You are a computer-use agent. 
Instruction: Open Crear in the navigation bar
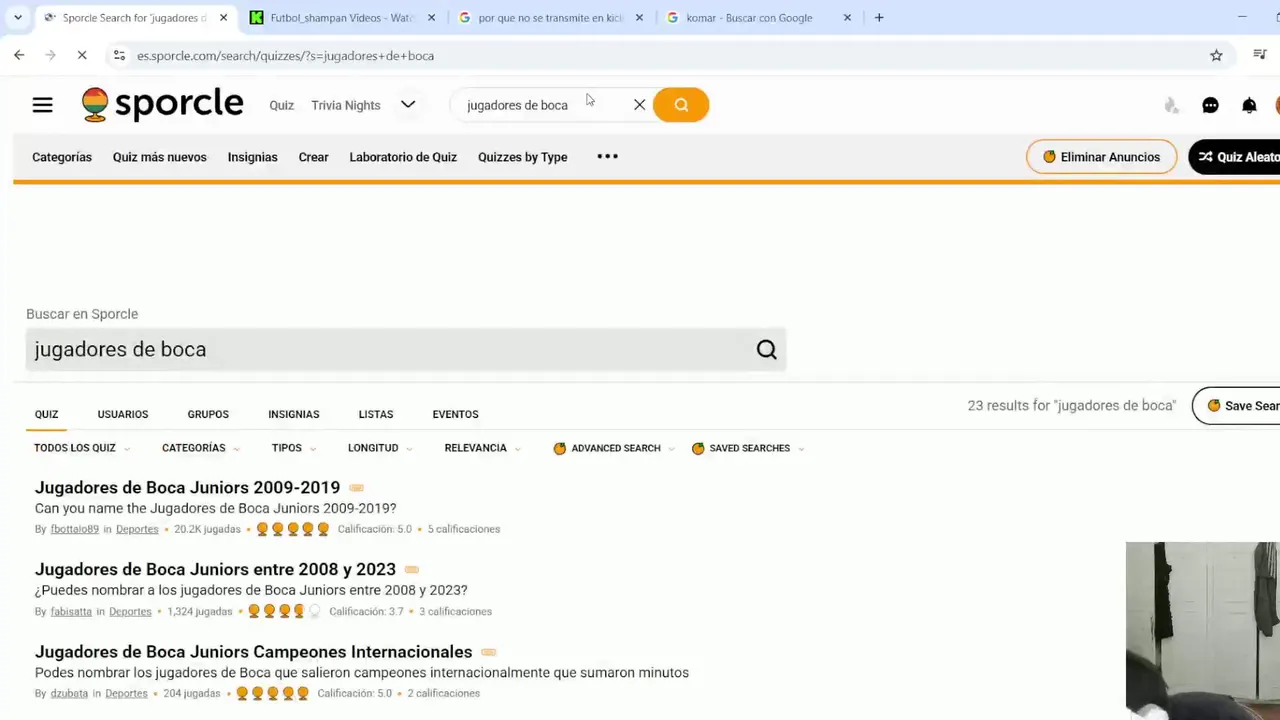tap(313, 157)
